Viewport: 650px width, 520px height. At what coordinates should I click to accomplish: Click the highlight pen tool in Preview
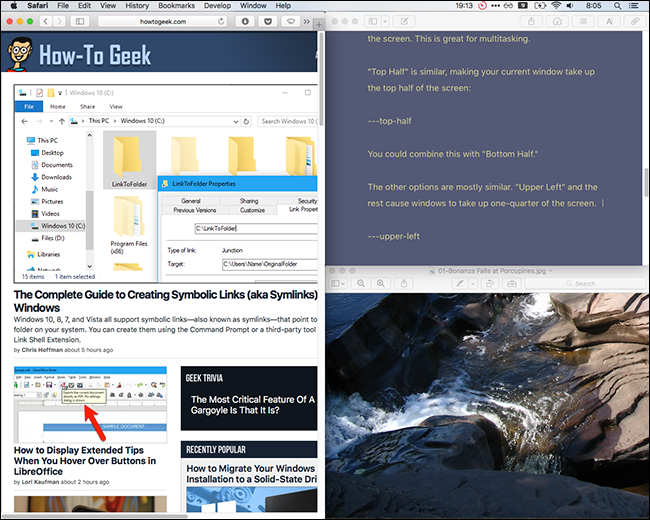coord(460,283)
